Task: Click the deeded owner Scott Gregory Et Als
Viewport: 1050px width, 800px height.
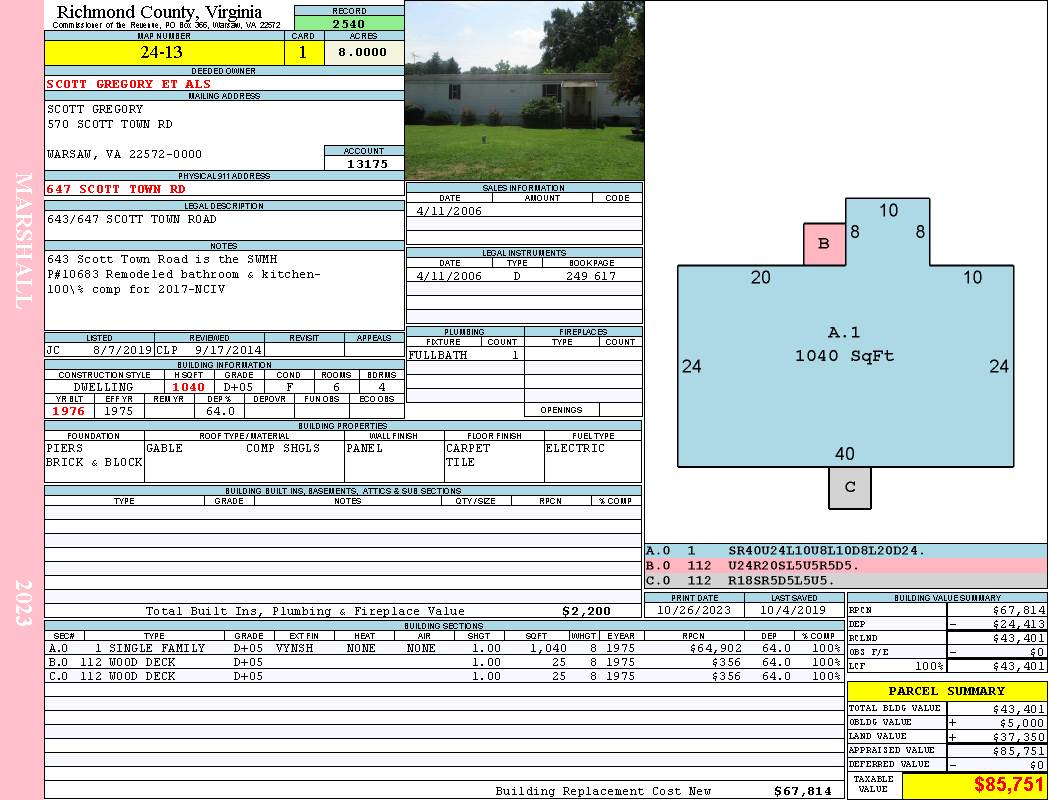Action: [x=129, y=84]
